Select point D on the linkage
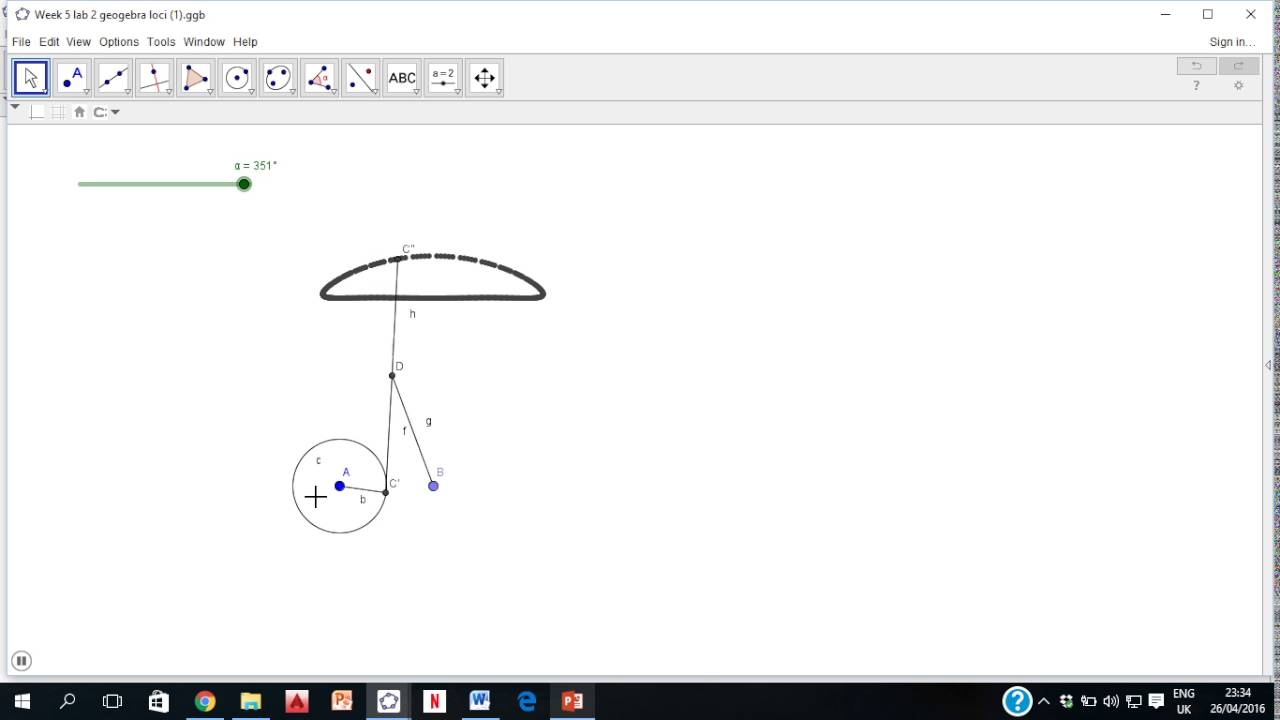This screenshot has height=720, width=1280. (392, 376)
